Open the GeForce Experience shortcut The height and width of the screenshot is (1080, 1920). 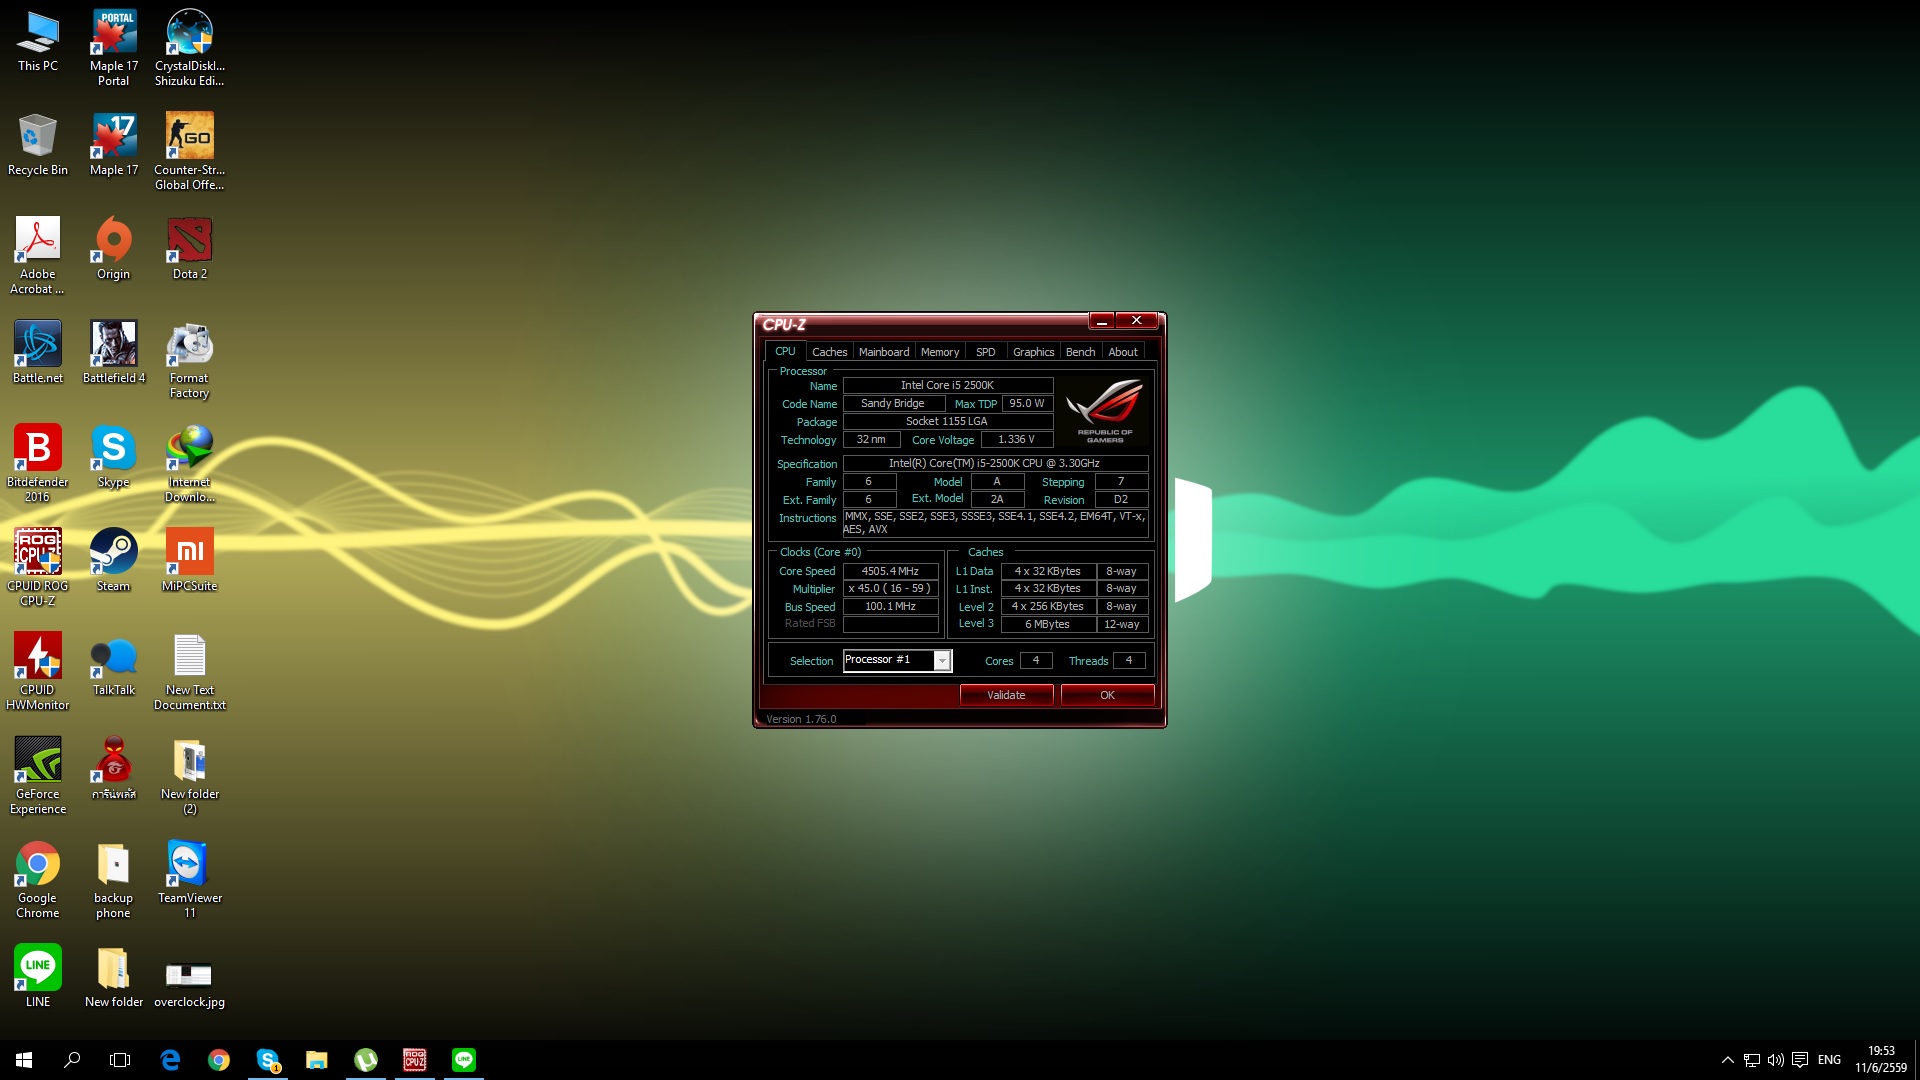38,761
